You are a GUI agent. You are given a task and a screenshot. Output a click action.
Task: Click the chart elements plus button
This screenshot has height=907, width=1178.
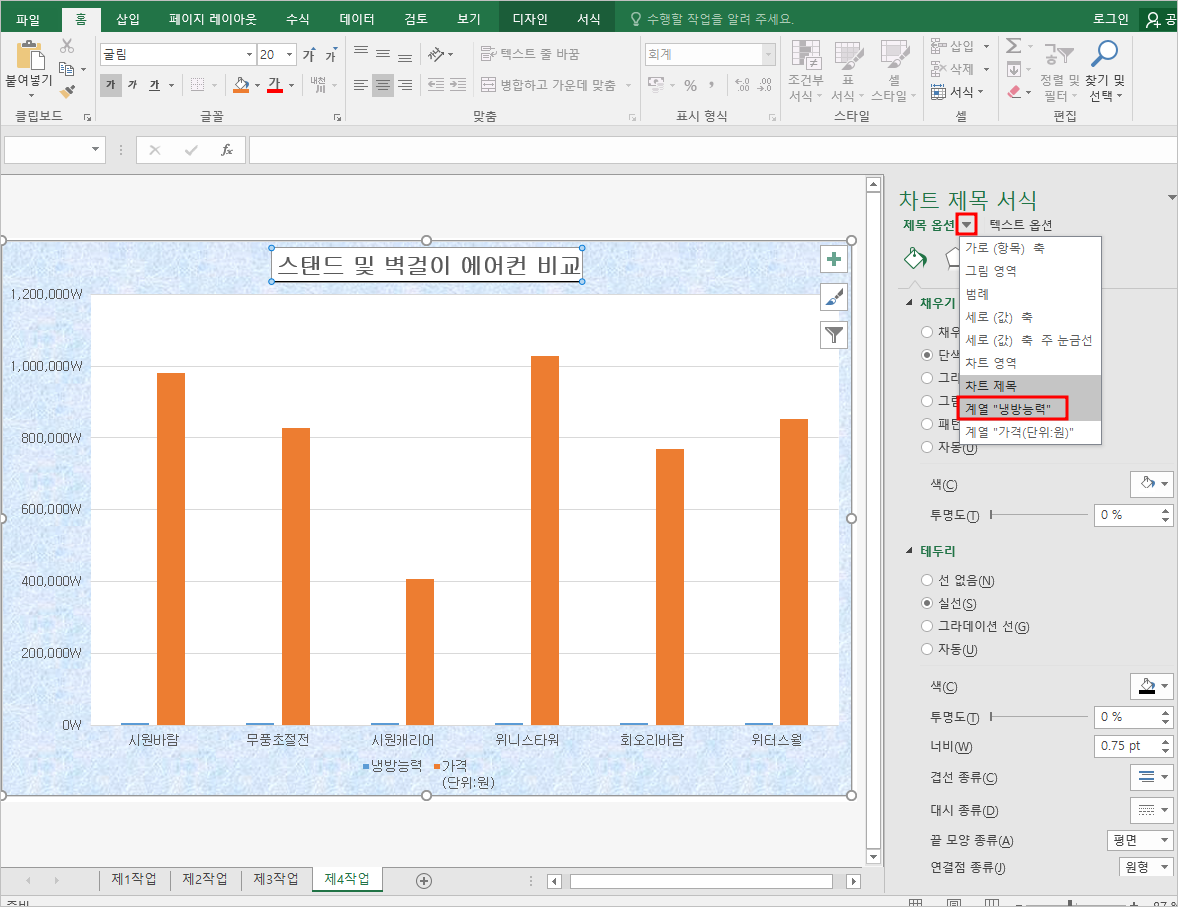834,260
